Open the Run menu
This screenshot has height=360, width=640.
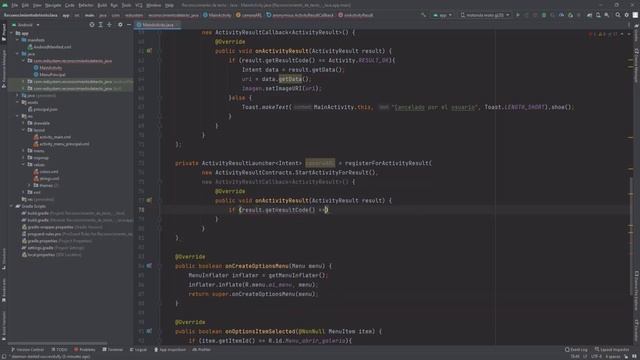coord(114,5)
